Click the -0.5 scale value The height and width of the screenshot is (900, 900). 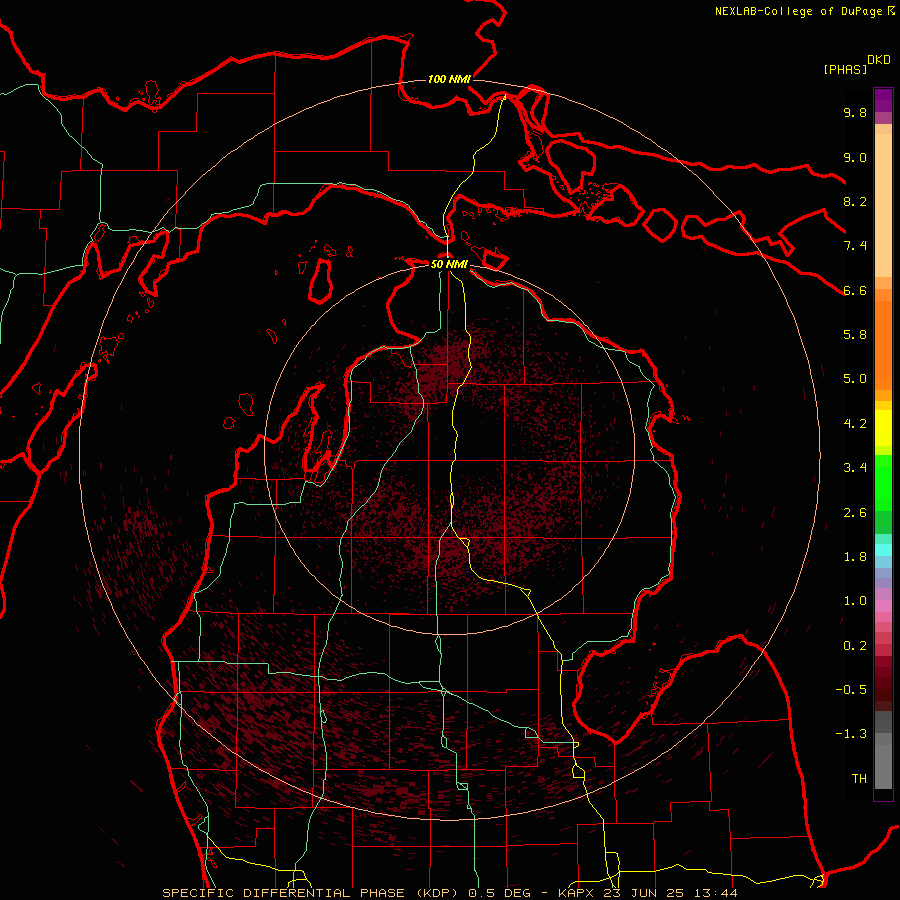coord(851,690)
